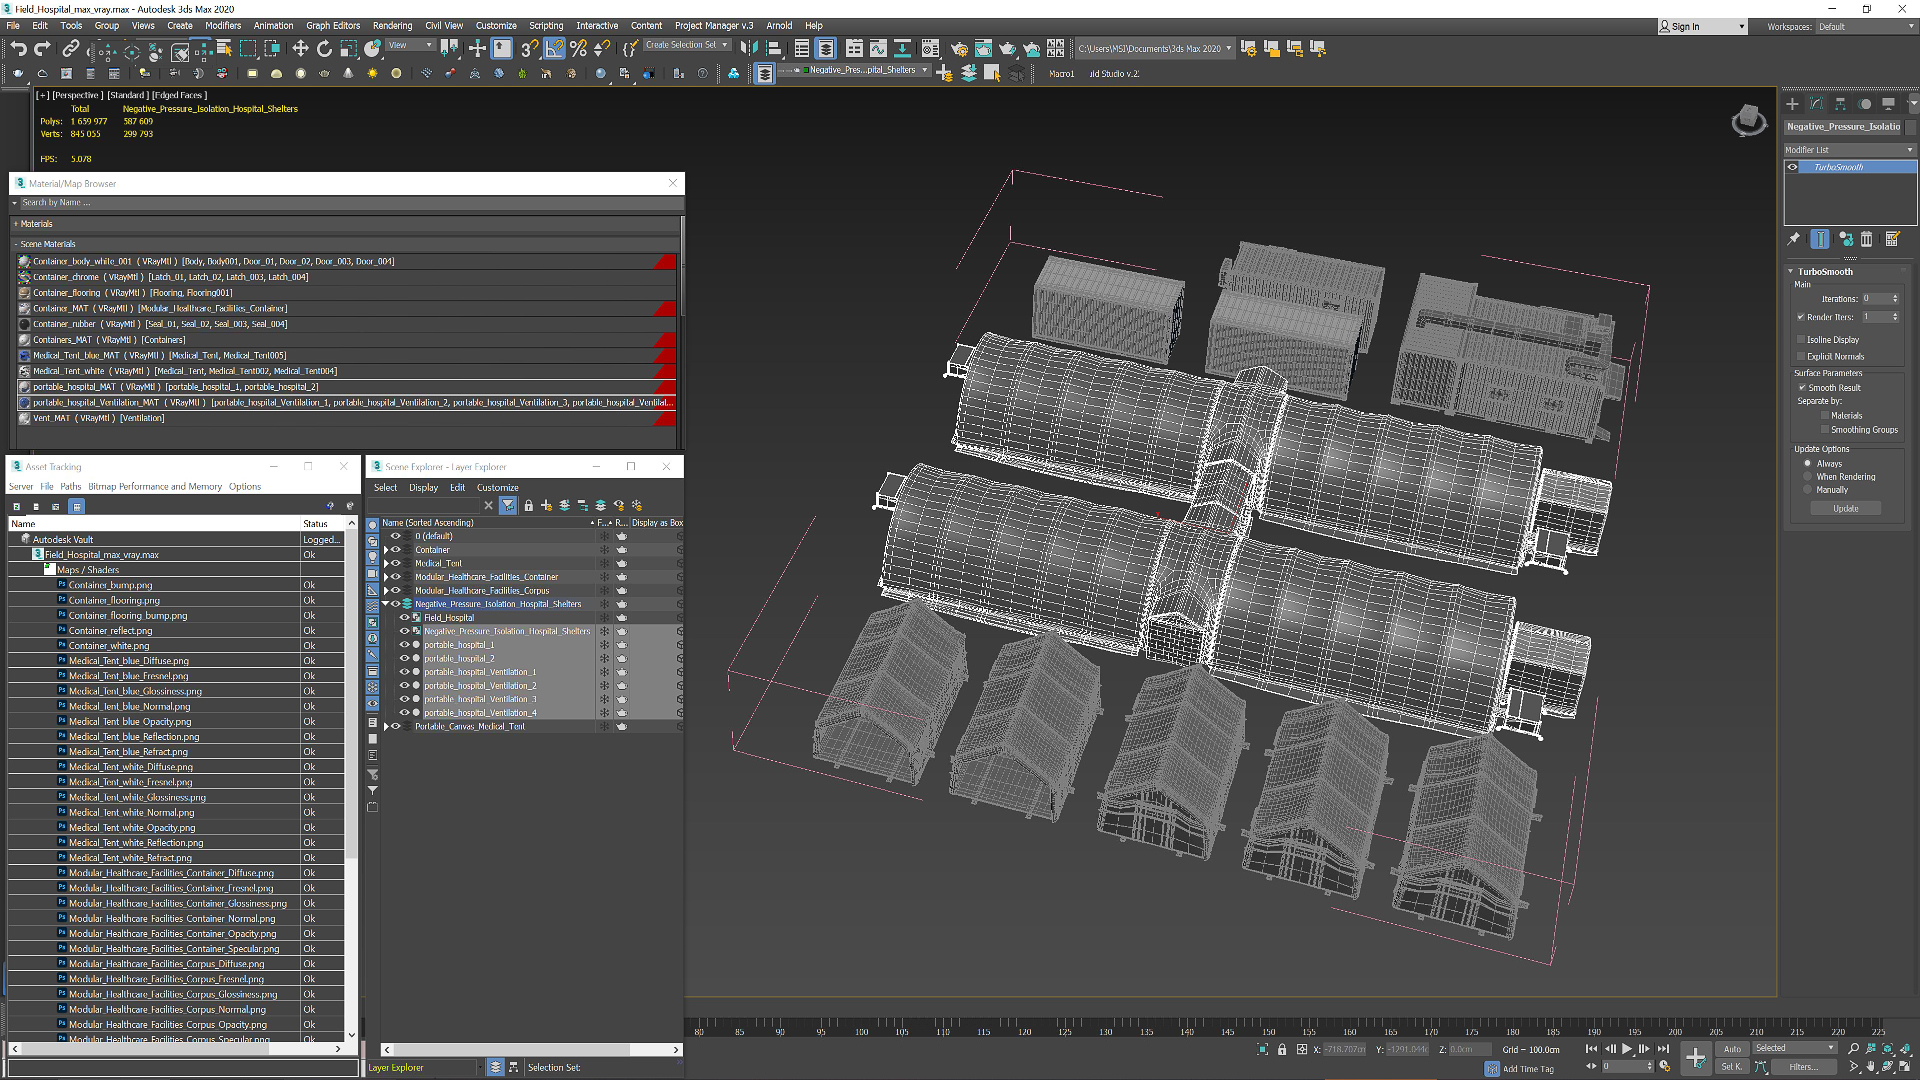Image resolution: width=1920 pixels, height=1080 pixels.
Task: Collapse the Negative_Pressure_Isolation_Hospital_Shelters layer
Action: click(x=385, y=604)
